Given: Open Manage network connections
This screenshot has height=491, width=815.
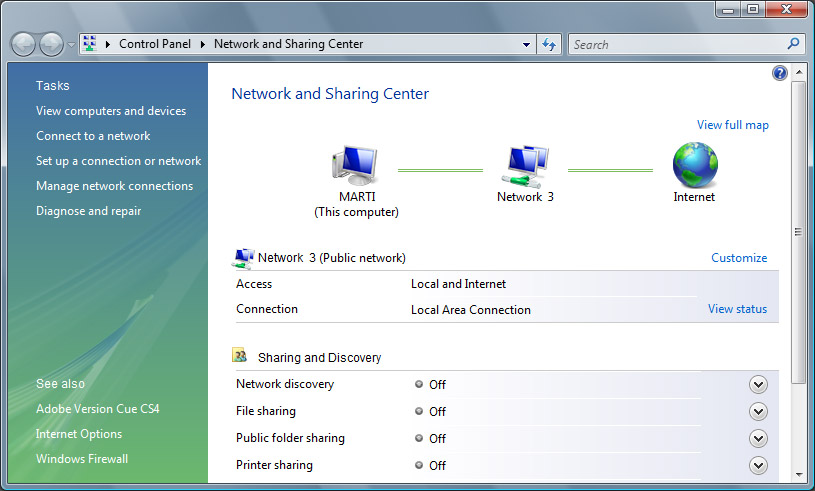Looking at the screenshot, I should [114, 185].
